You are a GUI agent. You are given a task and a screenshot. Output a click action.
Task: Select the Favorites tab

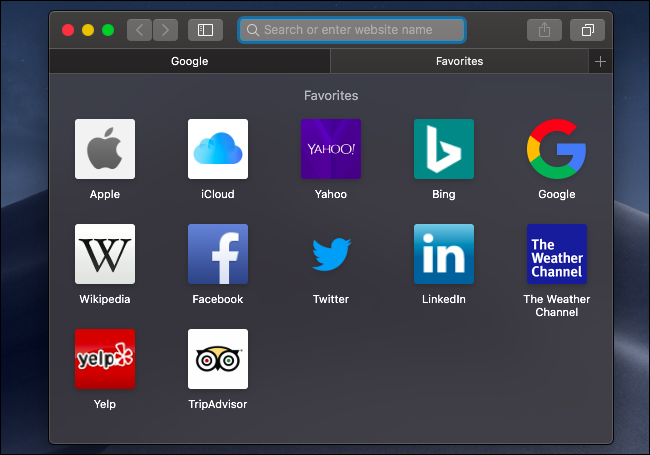click(x=459, y=61)
